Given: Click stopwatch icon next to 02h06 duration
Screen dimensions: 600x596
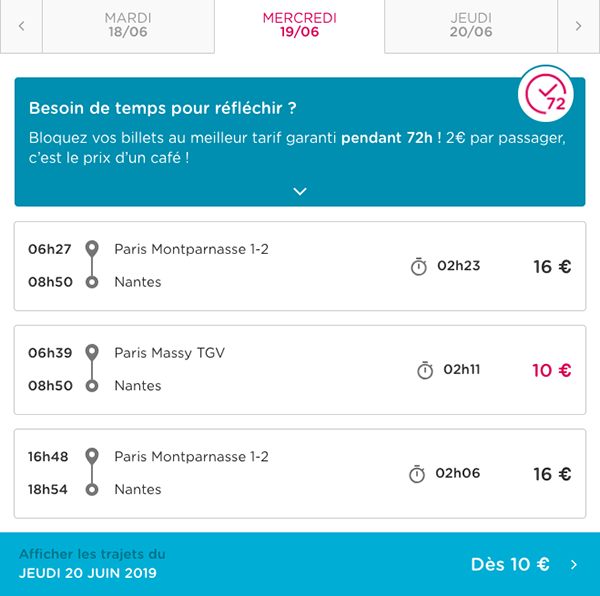Looking at the screenshot, I should (x=417, y=474).
